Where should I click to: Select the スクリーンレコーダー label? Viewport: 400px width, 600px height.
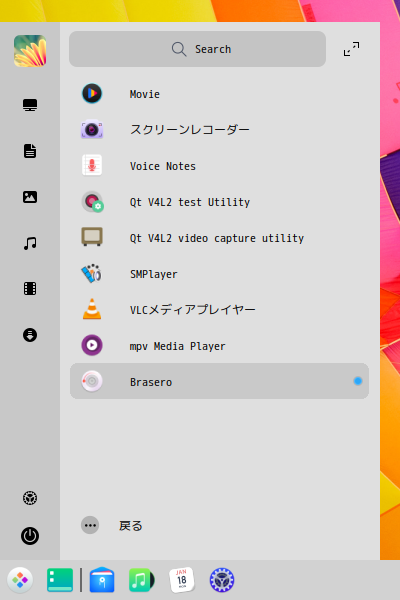tap(189, 130)
